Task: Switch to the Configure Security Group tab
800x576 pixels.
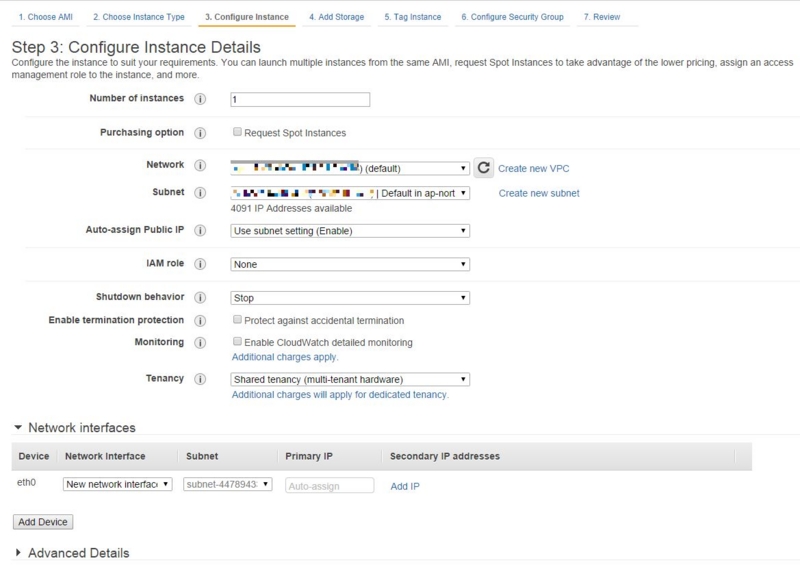Action: pyautogui.click(x=512, y=17)
